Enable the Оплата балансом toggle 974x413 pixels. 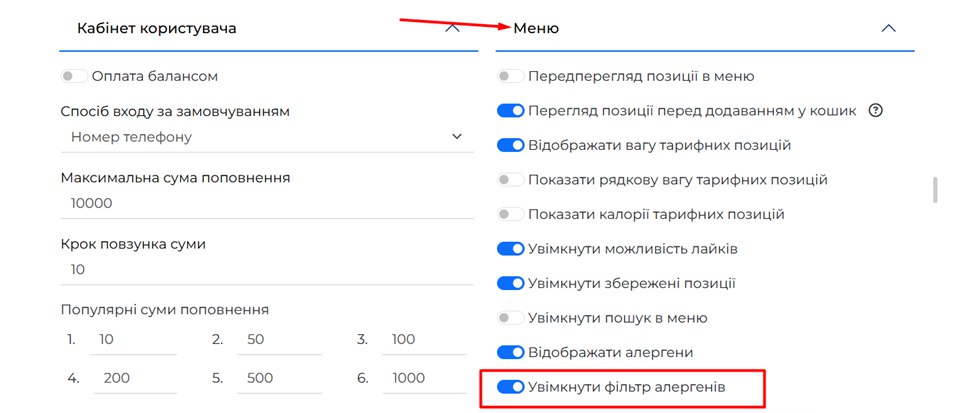[x=74, y=76]
